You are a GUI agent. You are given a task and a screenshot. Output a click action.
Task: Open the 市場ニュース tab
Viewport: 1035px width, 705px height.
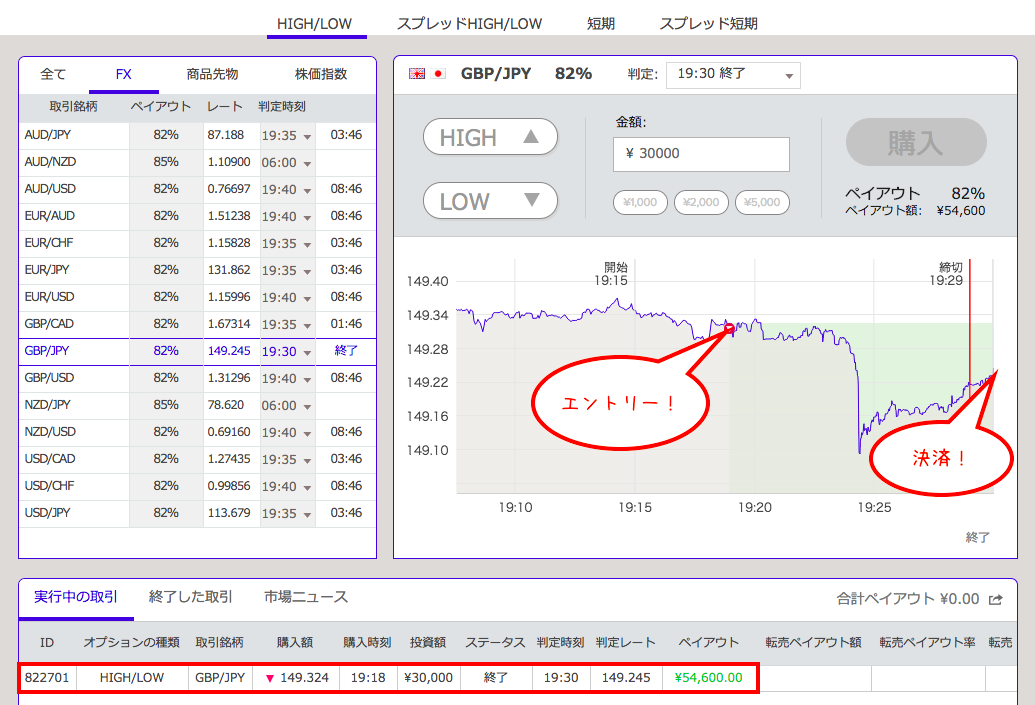306,597
